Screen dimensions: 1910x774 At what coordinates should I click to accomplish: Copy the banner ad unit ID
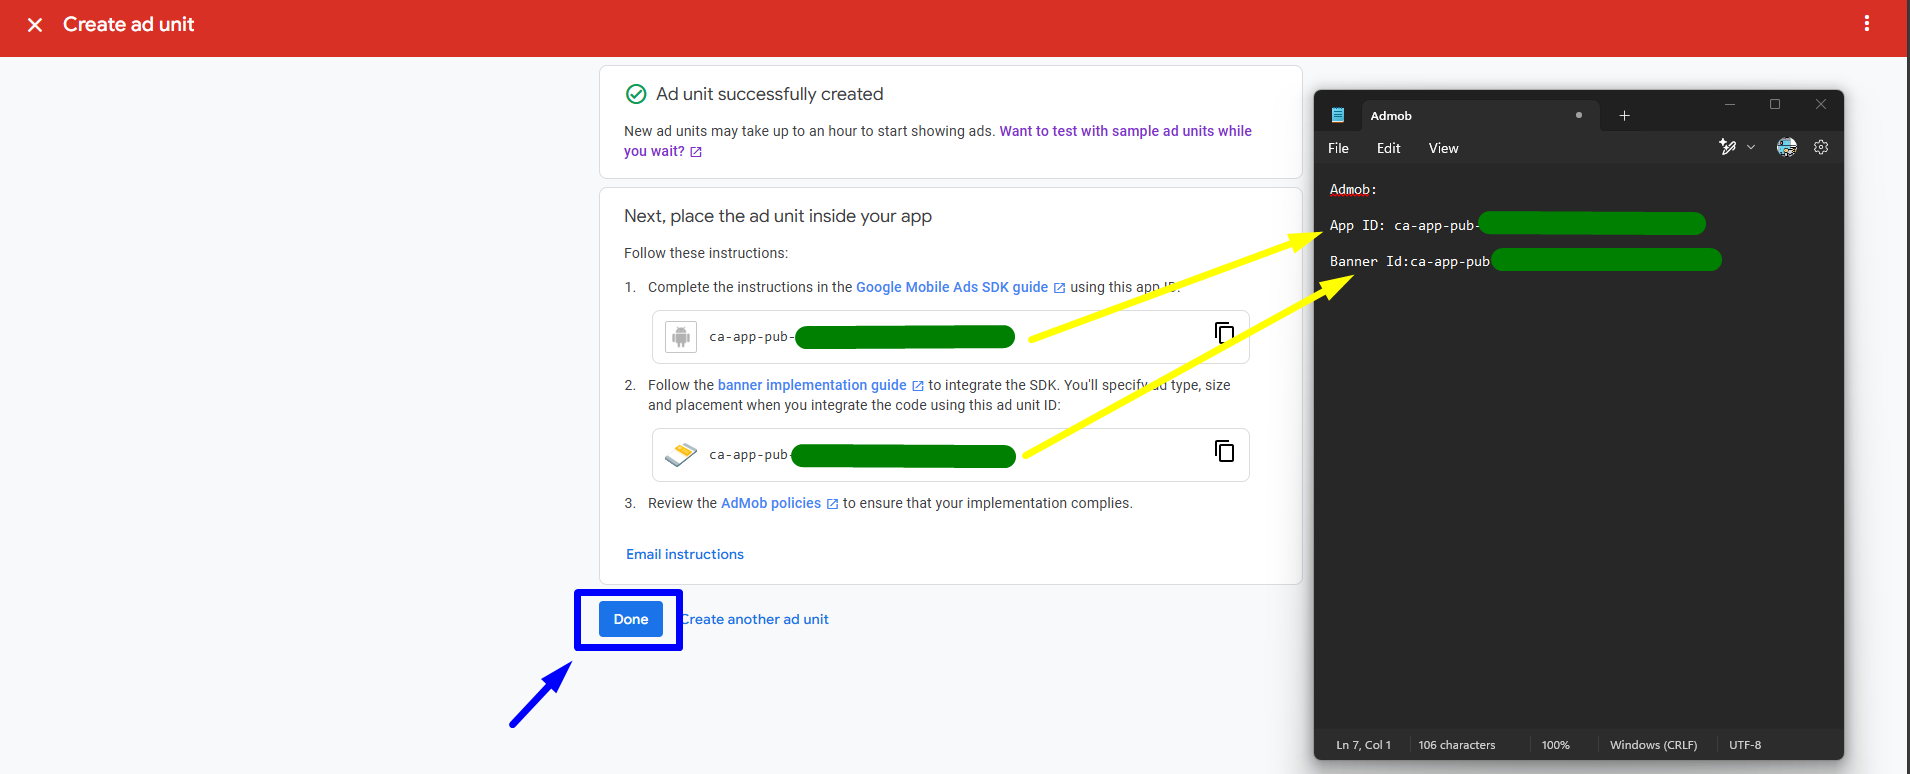coord(1224,451)
